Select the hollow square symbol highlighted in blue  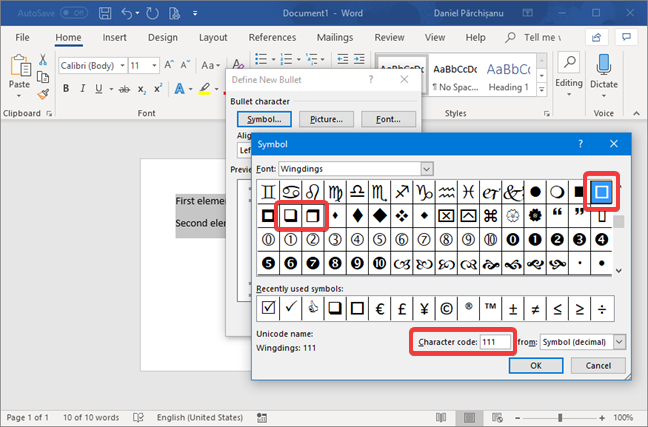(x=601, y=192)
